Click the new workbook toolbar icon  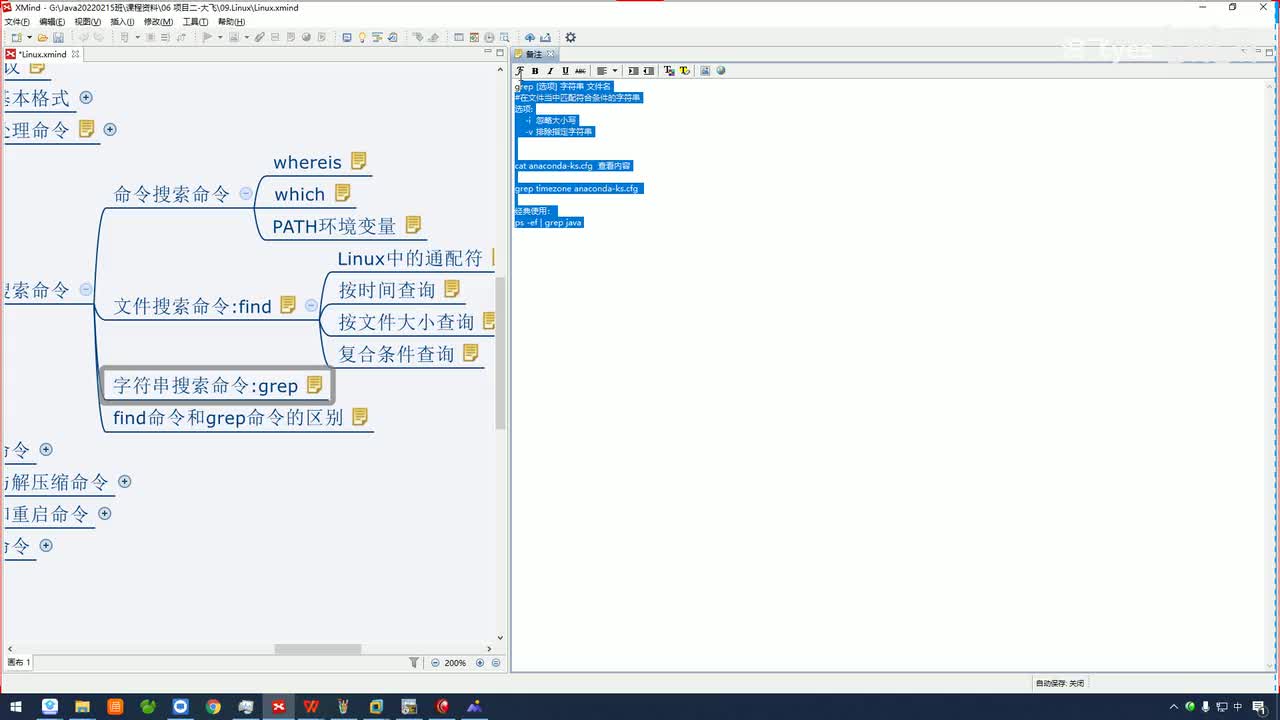(x=16, y=38)
